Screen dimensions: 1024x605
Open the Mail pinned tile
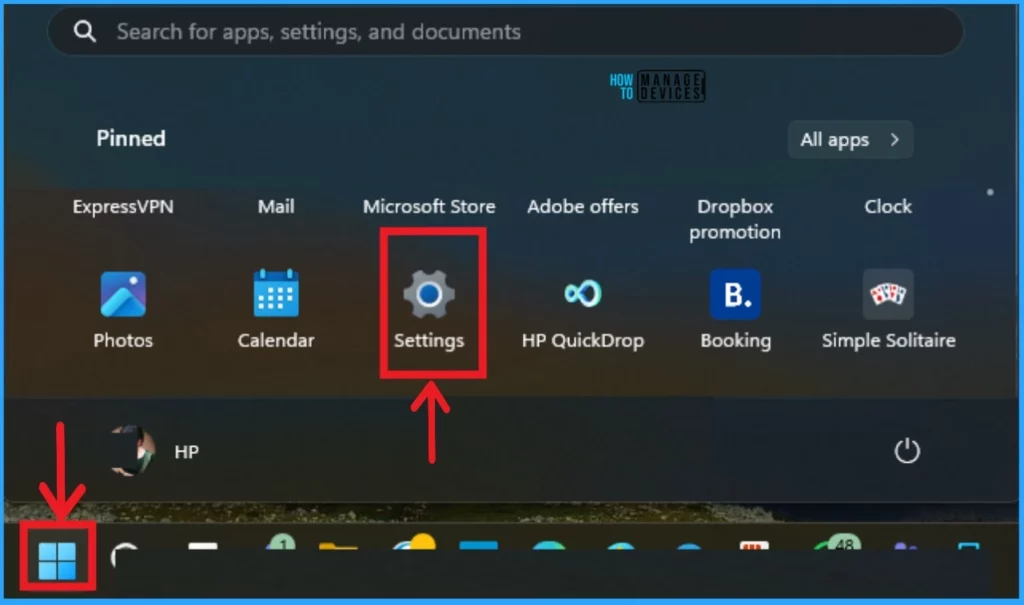click(276, 206)
